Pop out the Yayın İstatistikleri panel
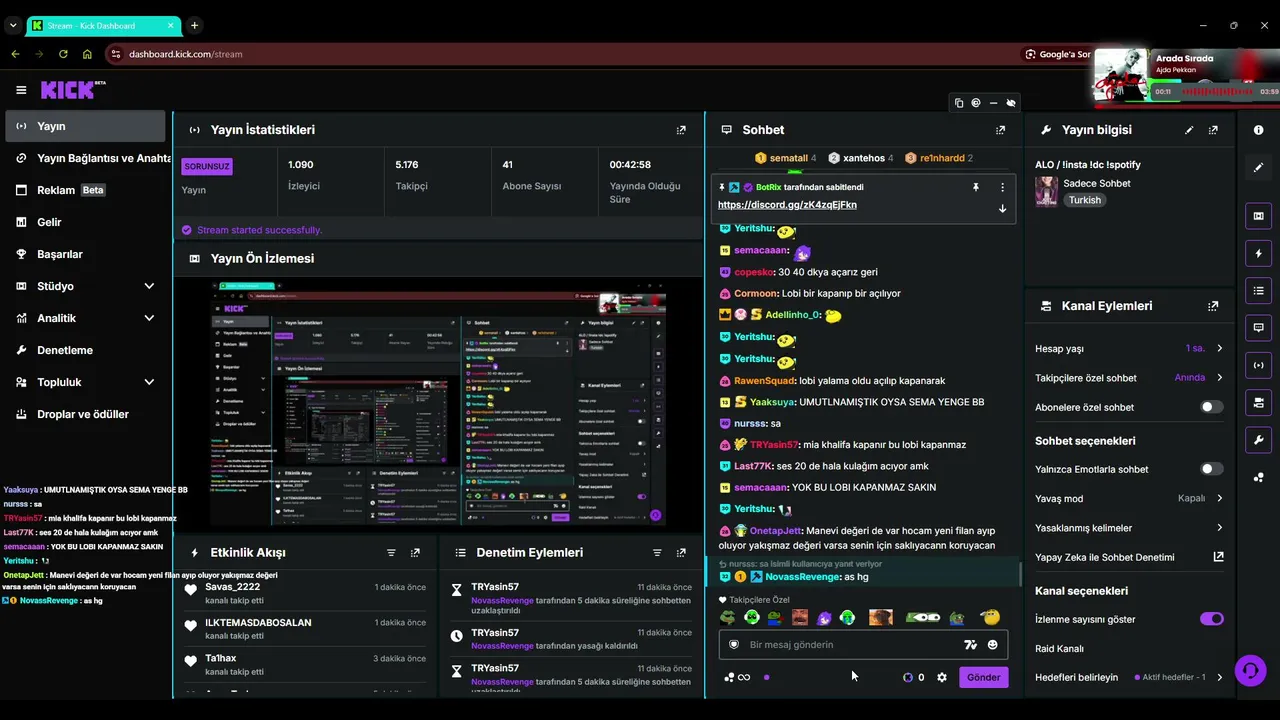This screenshot has width=1280, height=720. [681, 130]
